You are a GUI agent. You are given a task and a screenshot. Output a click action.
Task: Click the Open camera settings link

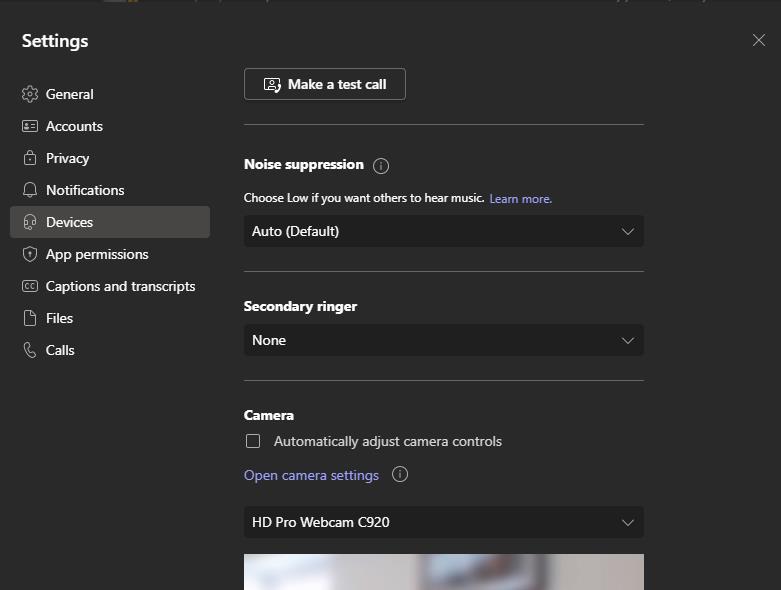(x=311, y=475)
